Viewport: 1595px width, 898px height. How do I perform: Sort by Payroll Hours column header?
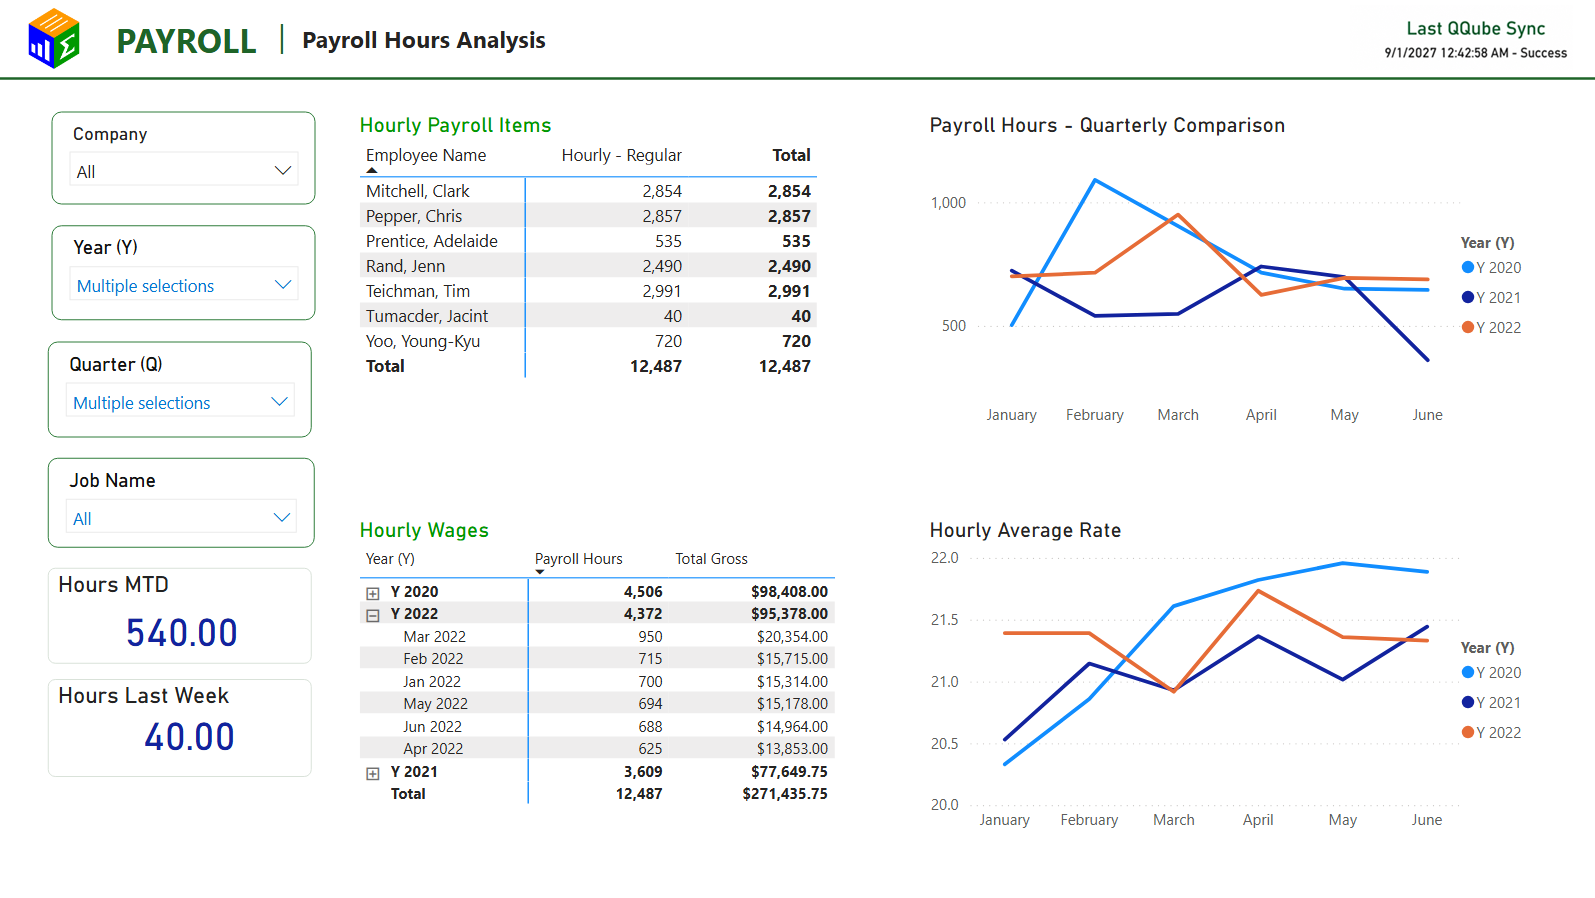578,559
